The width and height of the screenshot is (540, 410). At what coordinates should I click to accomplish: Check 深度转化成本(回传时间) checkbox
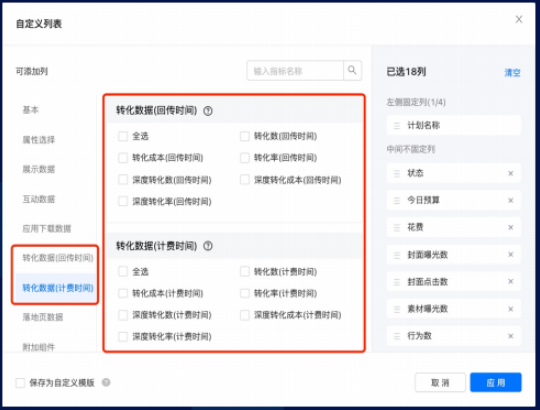click(245, 179)
